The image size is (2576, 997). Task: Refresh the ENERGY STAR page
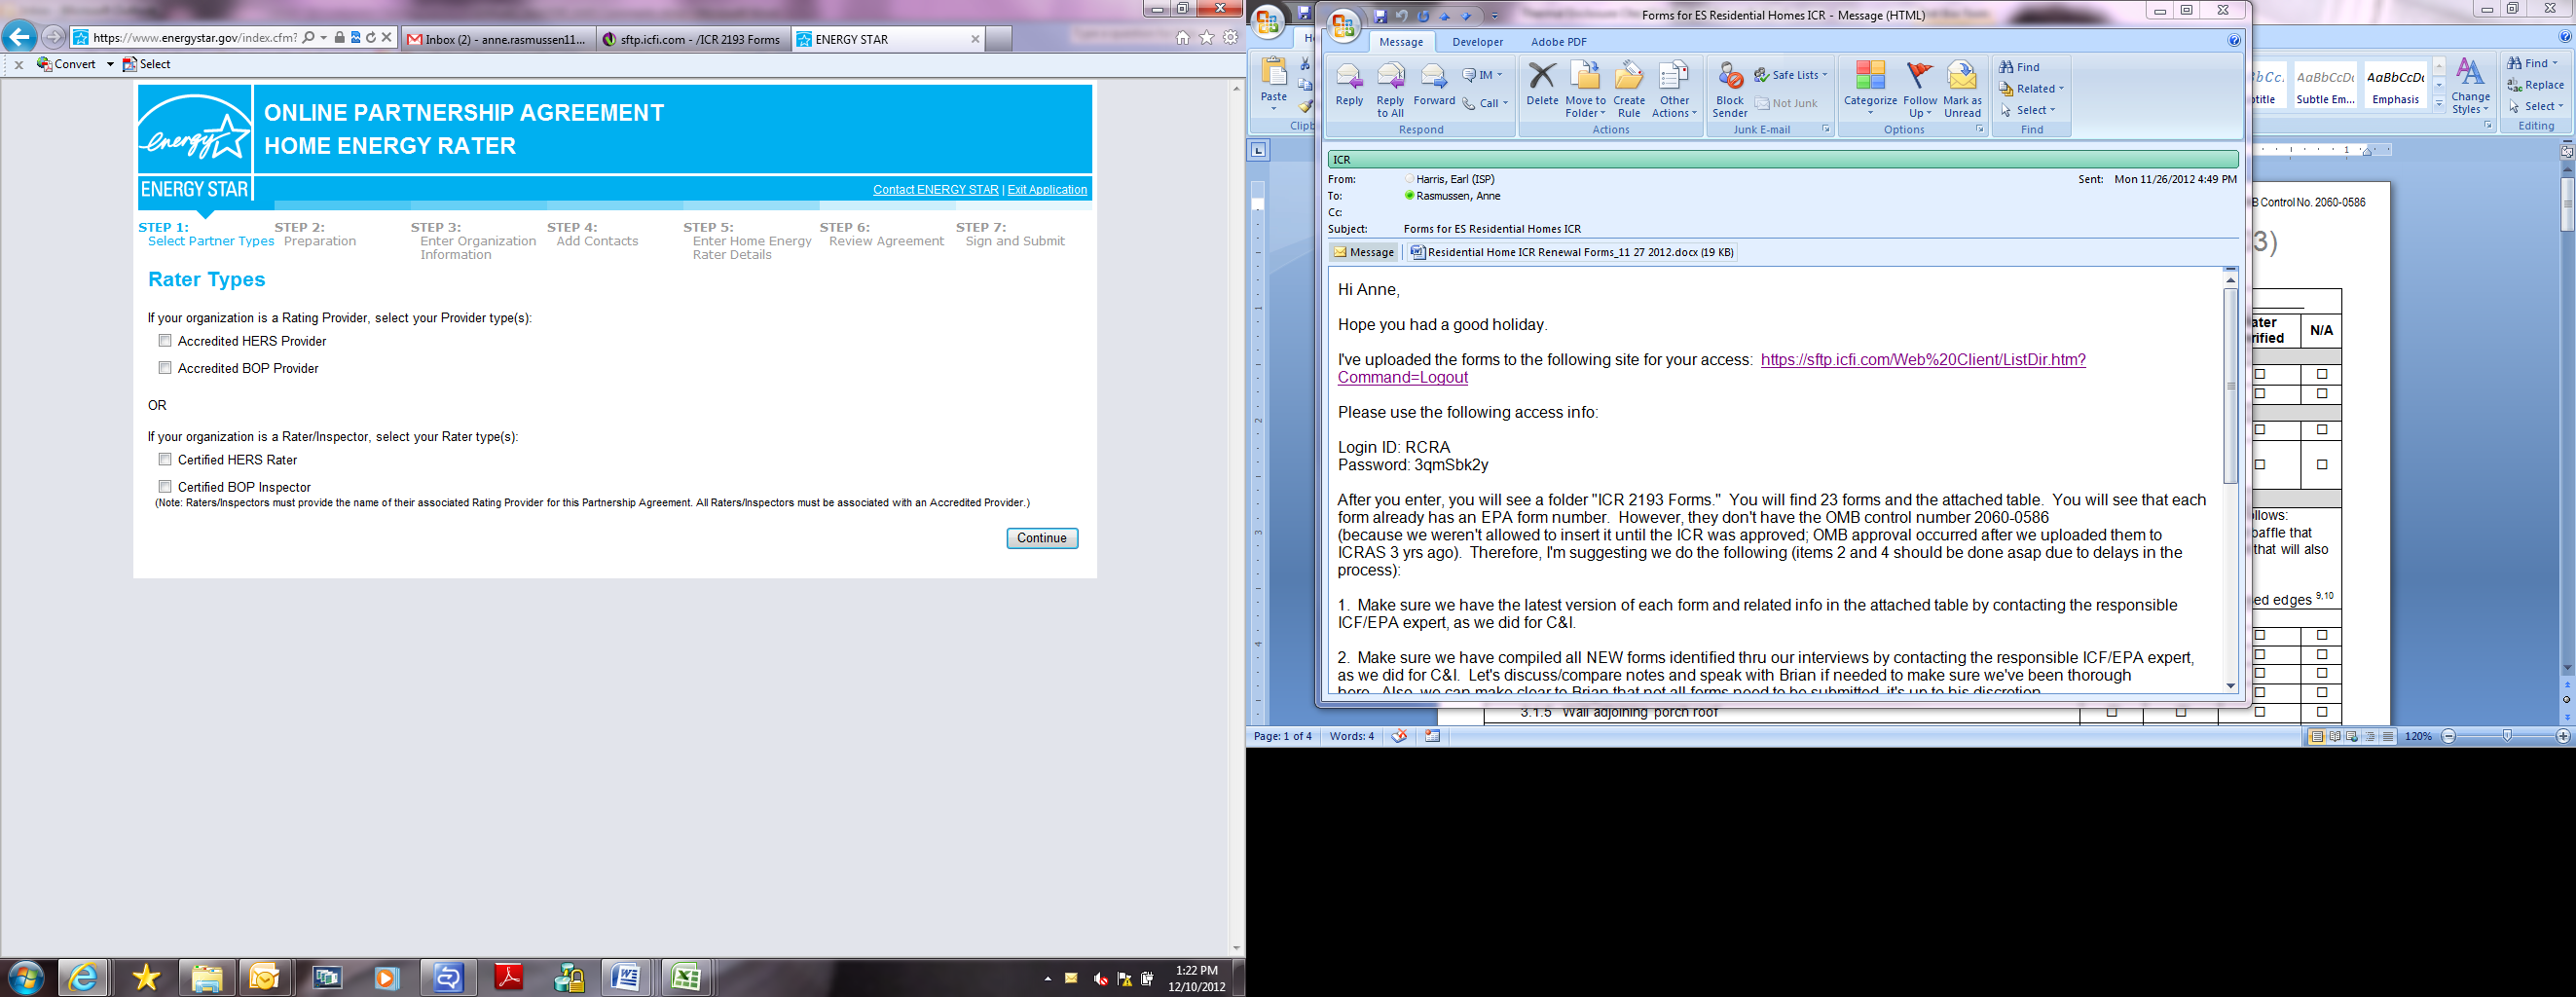[x=371, y=38]
